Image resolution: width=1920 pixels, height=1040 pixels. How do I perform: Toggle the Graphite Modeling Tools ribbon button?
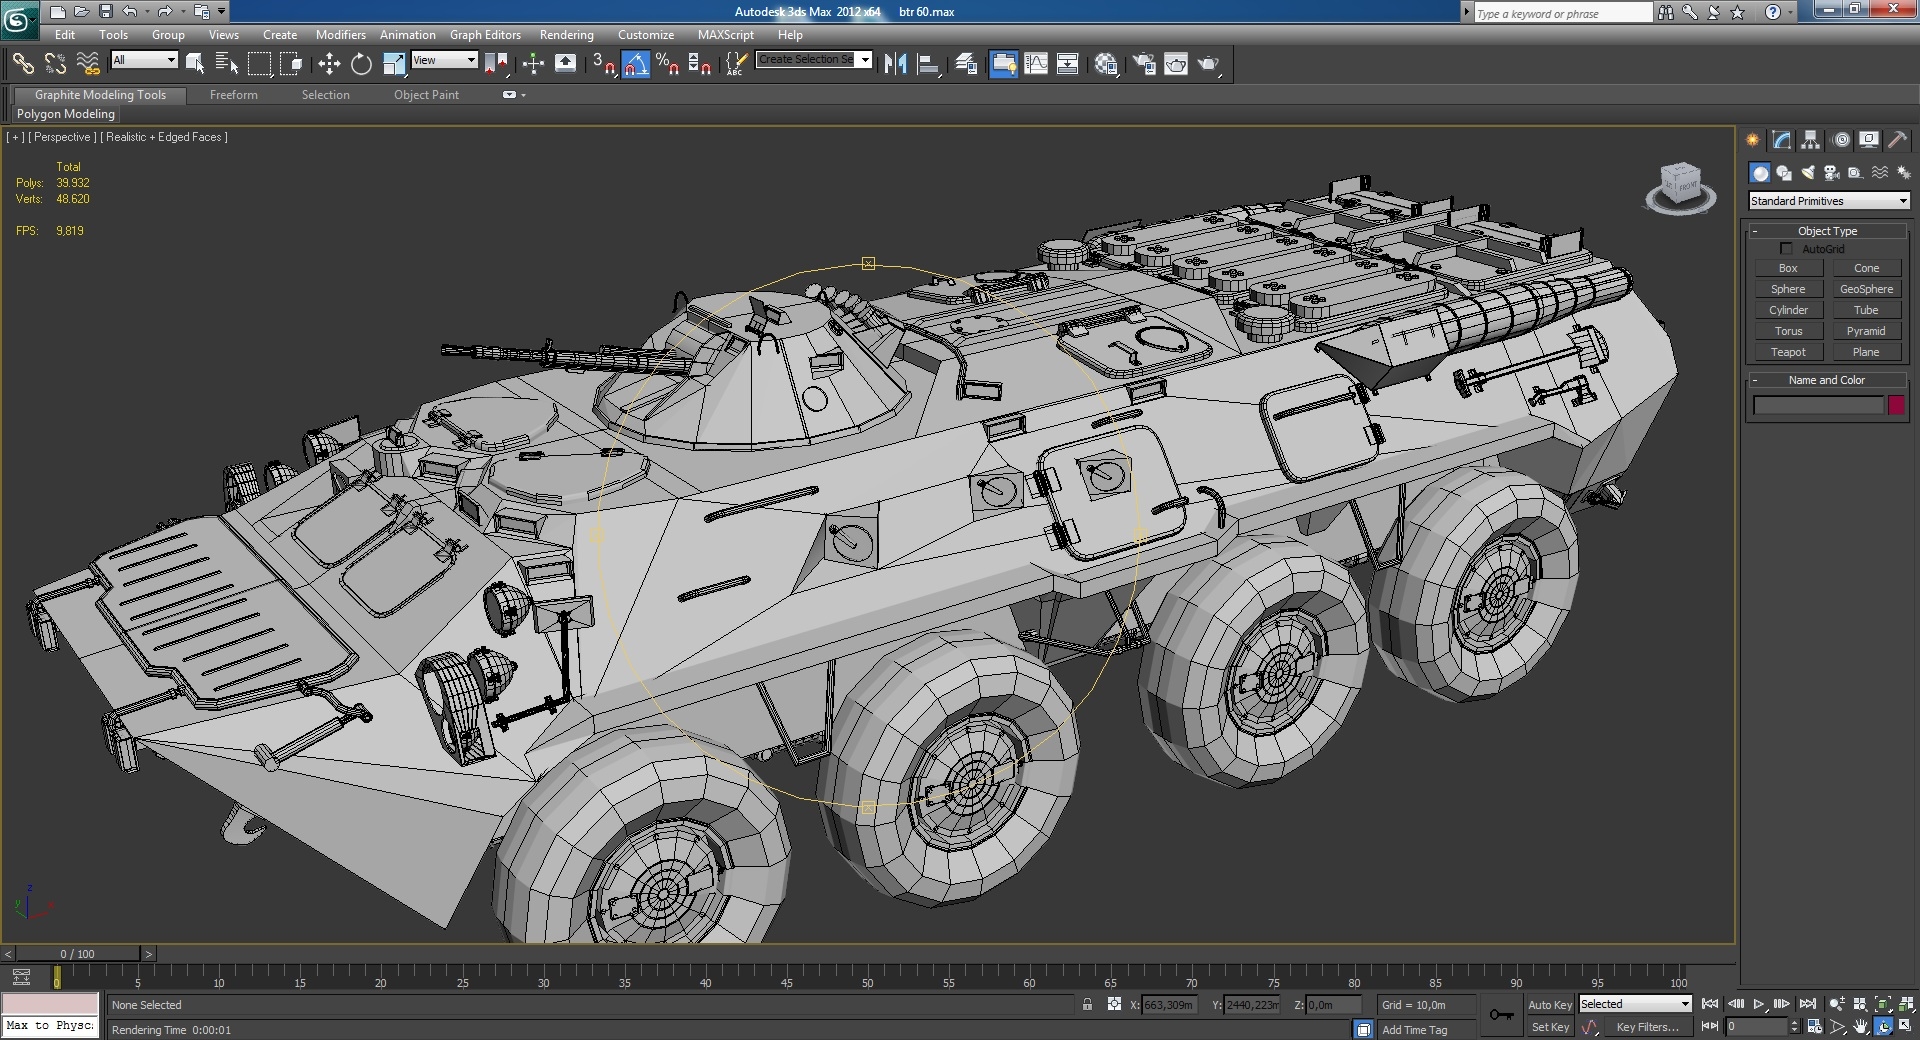(1003, 64)
